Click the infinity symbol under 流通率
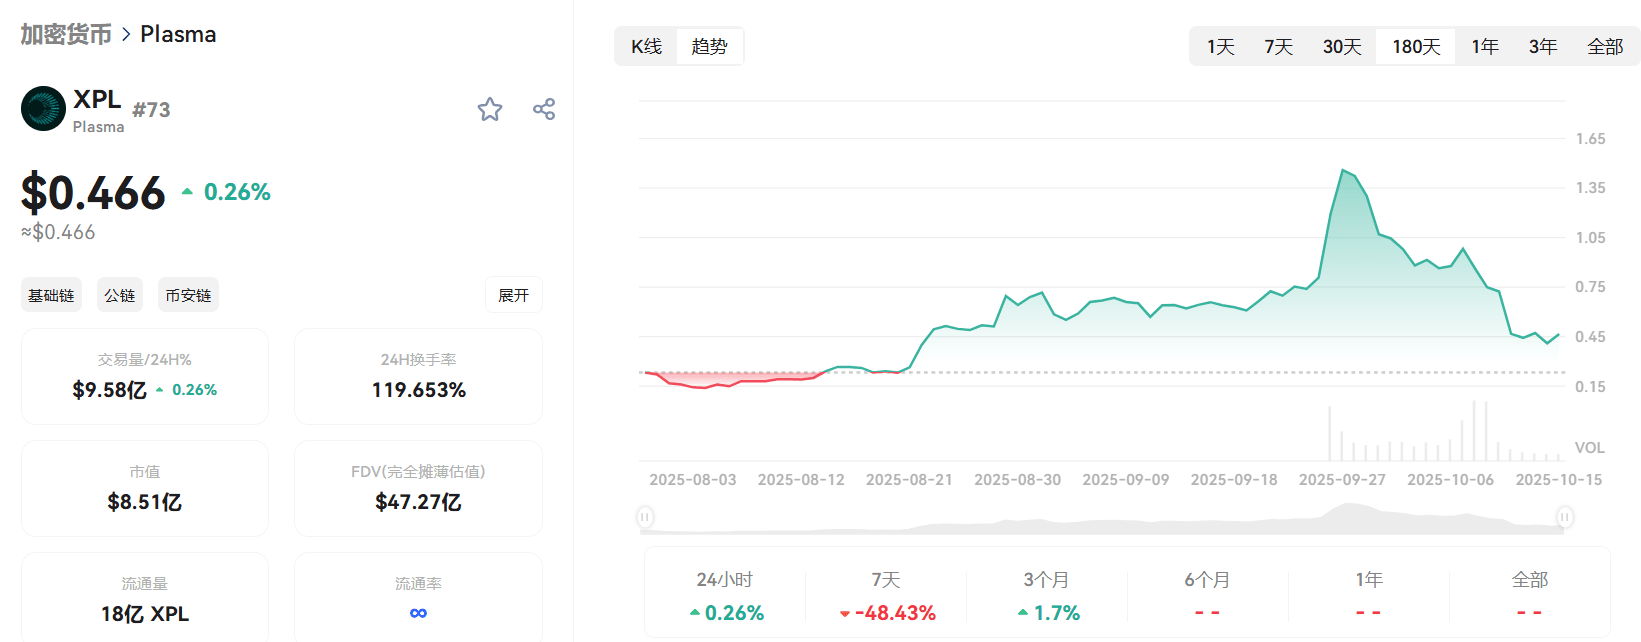The image size is (1641, 642). pyautogui.click(x=418, y=613)
